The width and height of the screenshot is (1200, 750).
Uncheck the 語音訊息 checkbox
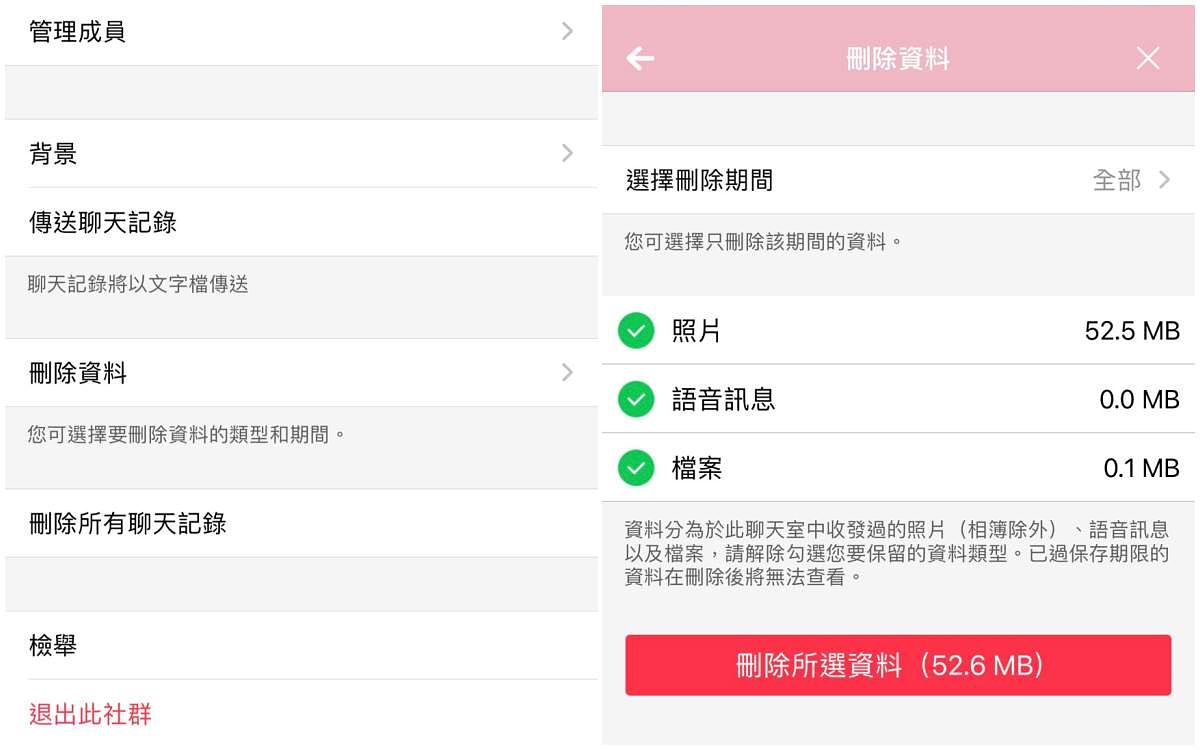tap(636, 400)
